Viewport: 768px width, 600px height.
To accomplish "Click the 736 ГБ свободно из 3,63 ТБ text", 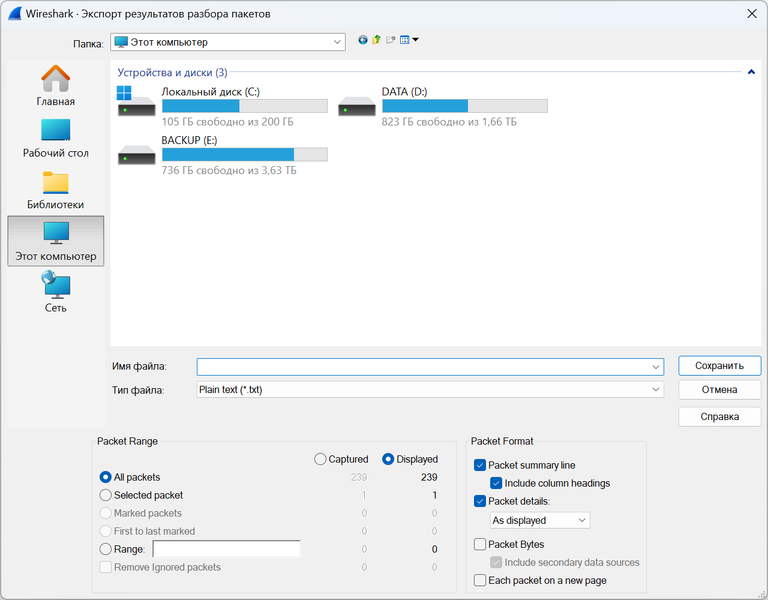I will 229,170.
